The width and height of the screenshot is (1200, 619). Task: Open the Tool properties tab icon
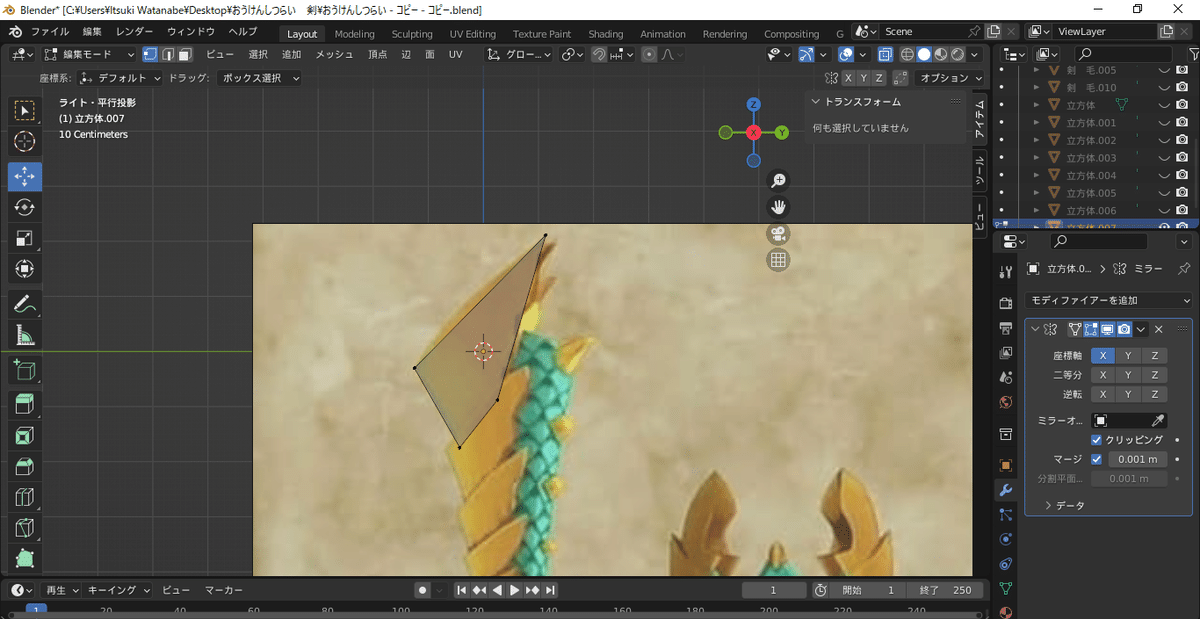pyautogui.click(x=1006, y=270)
